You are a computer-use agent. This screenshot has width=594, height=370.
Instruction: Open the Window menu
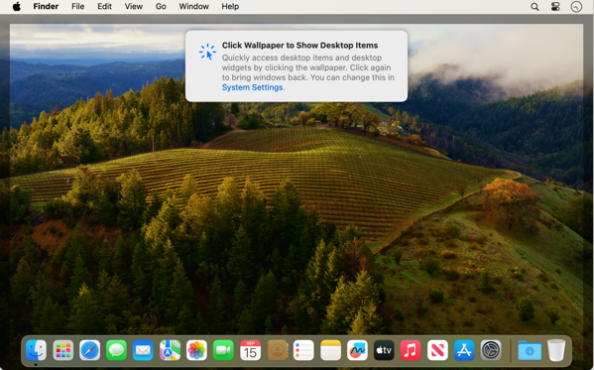(194, 6)
